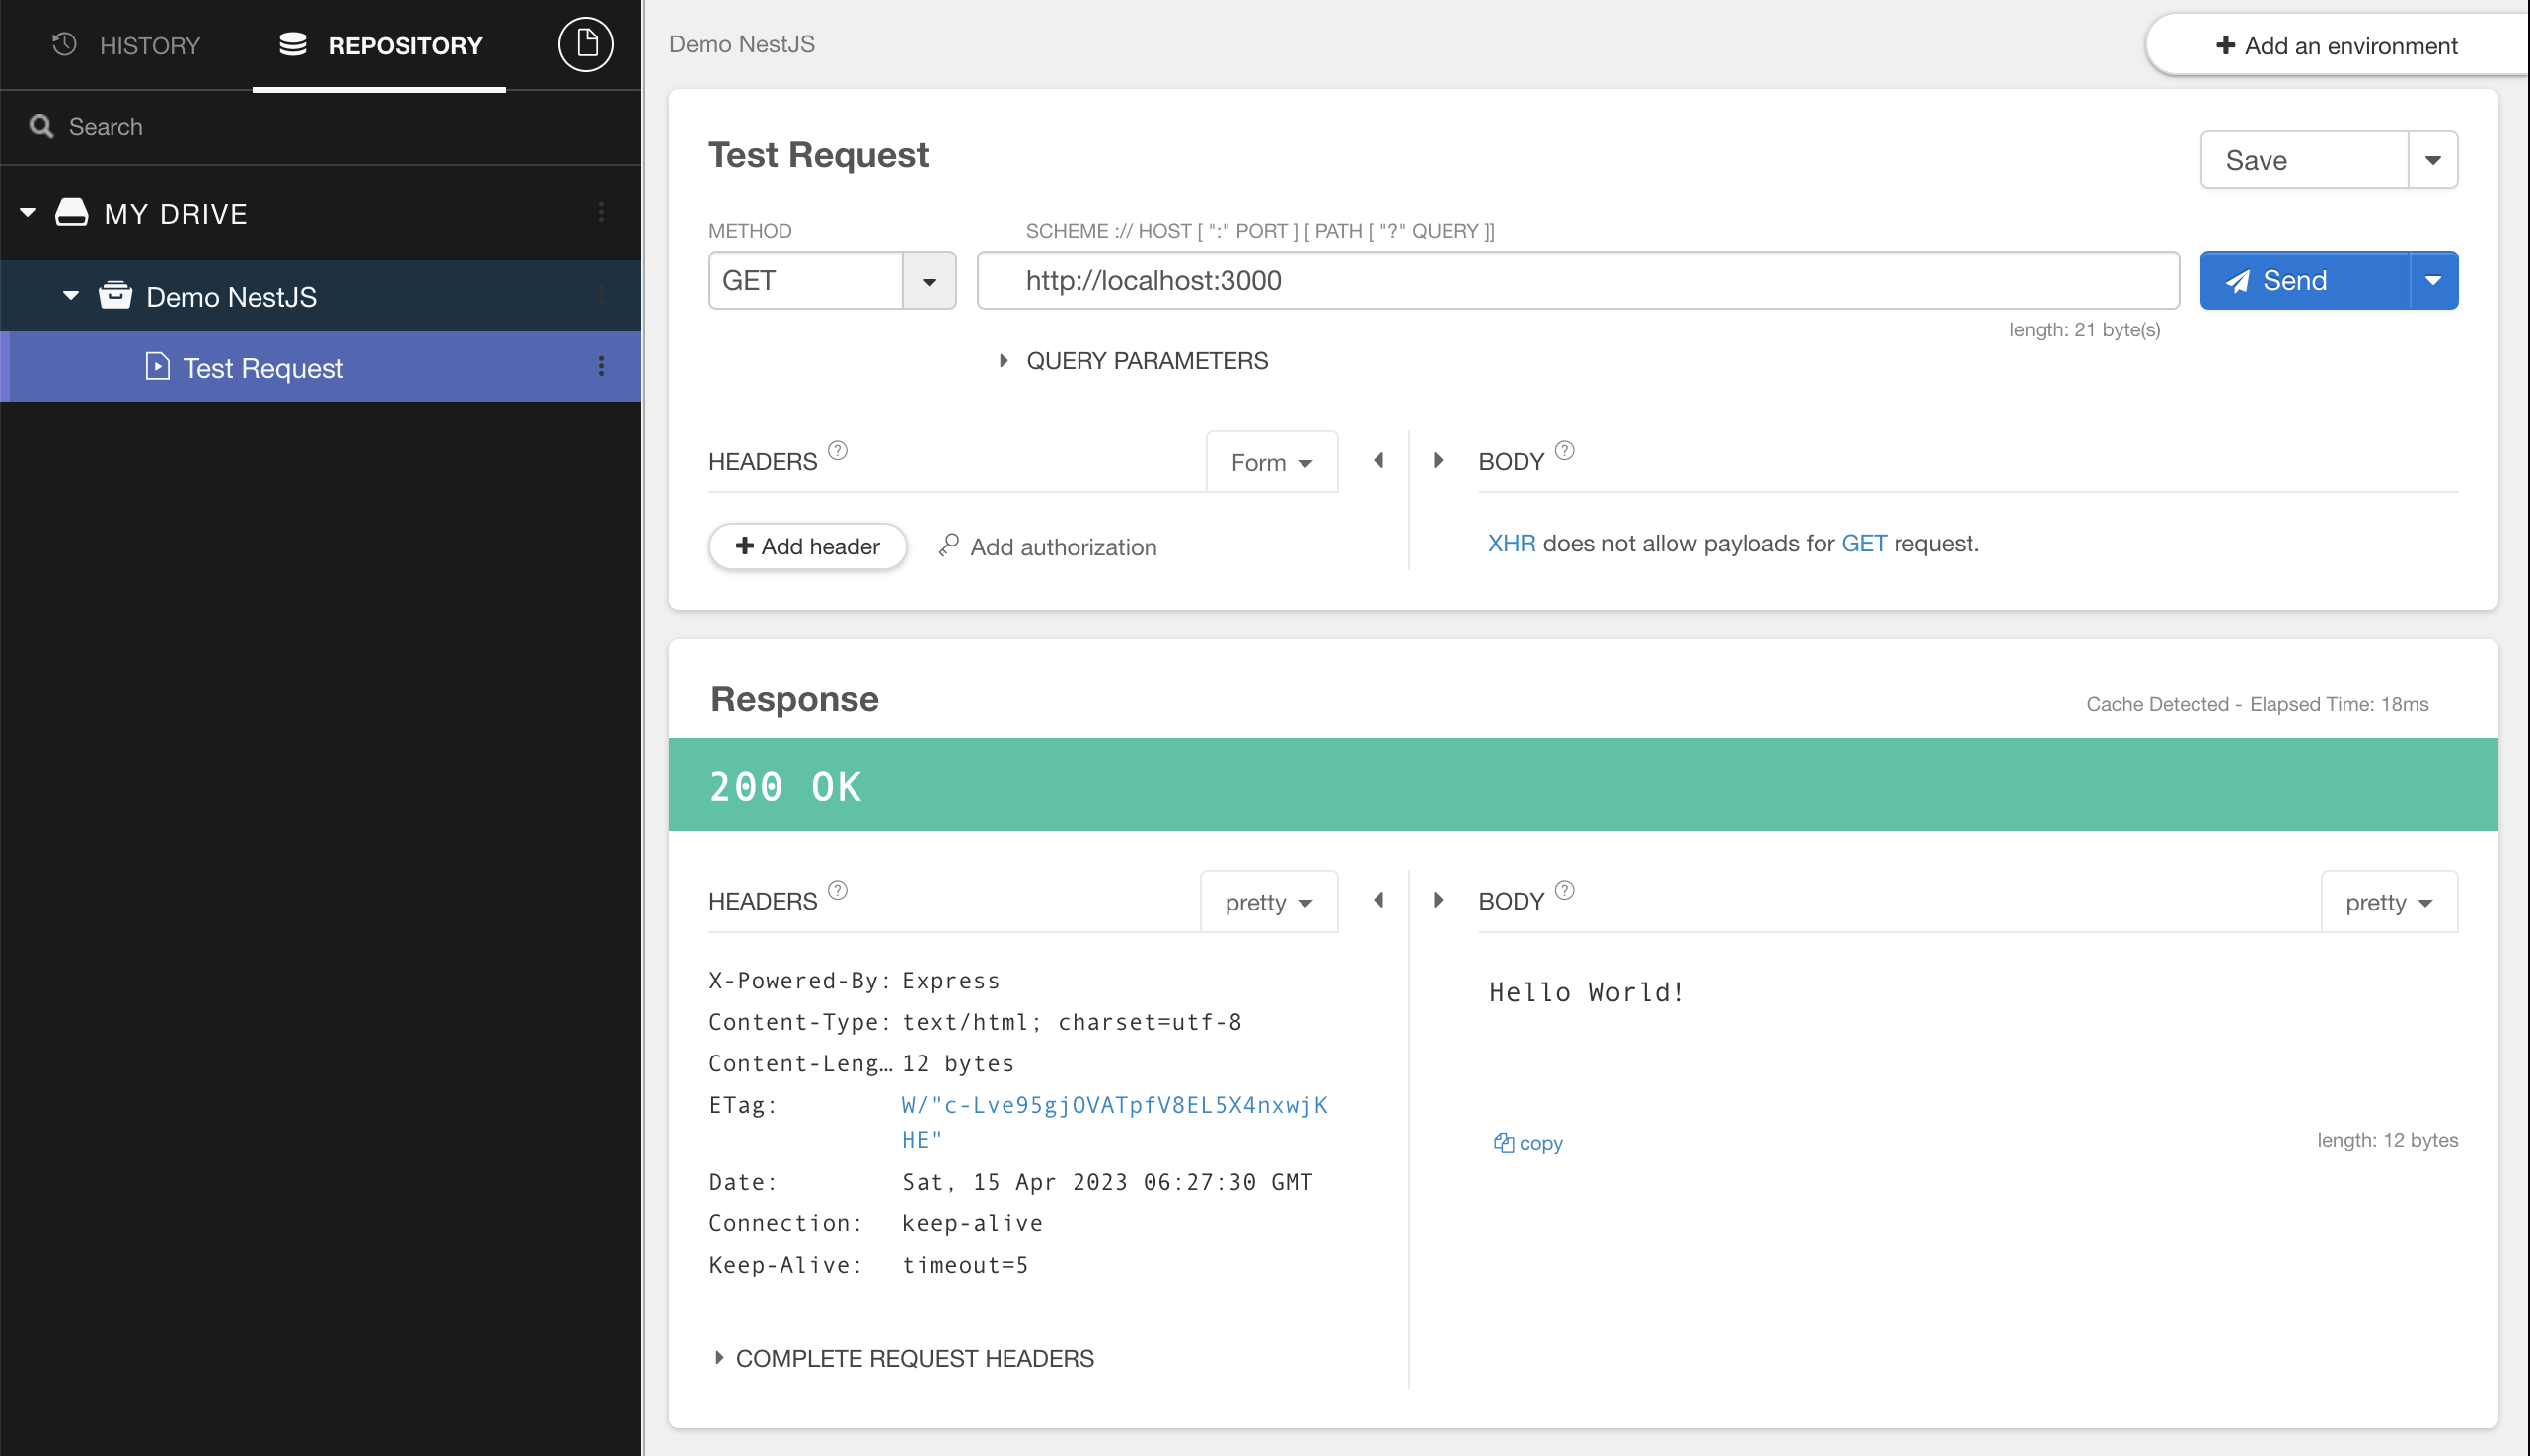Click the search magnifier icon in the sidebar
The width and height of the screenshot is (2530, 1456).
click(41, 127)
